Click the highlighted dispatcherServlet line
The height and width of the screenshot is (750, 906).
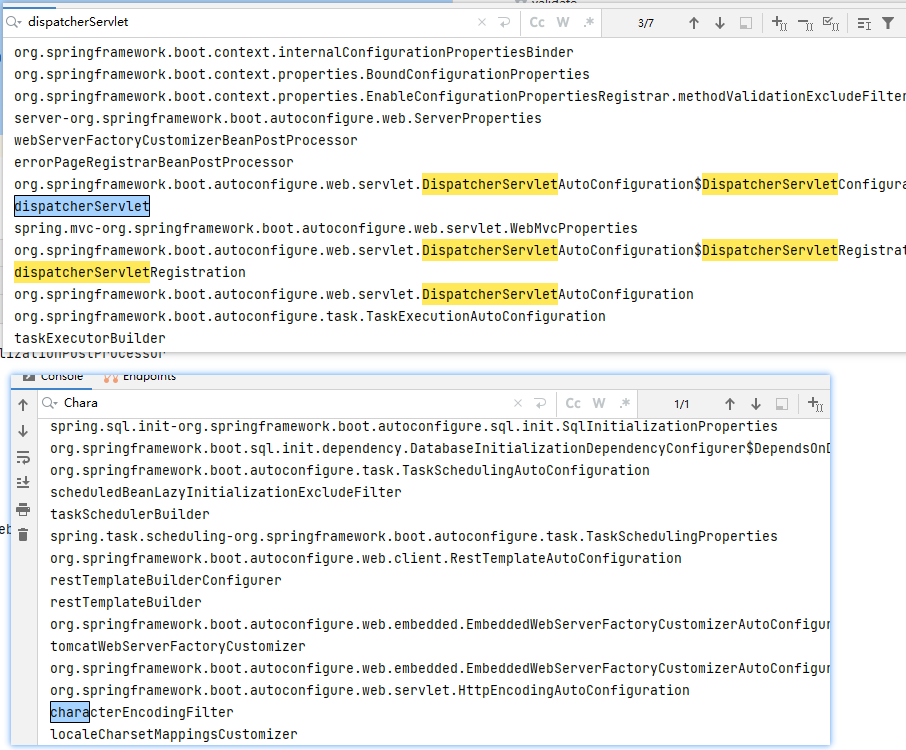[82, 206]
